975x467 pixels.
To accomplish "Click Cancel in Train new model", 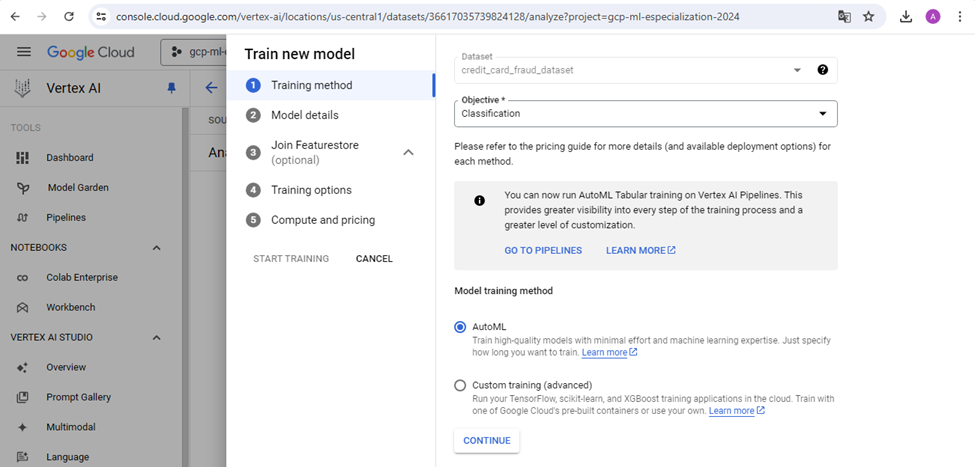I will (374, 259).
